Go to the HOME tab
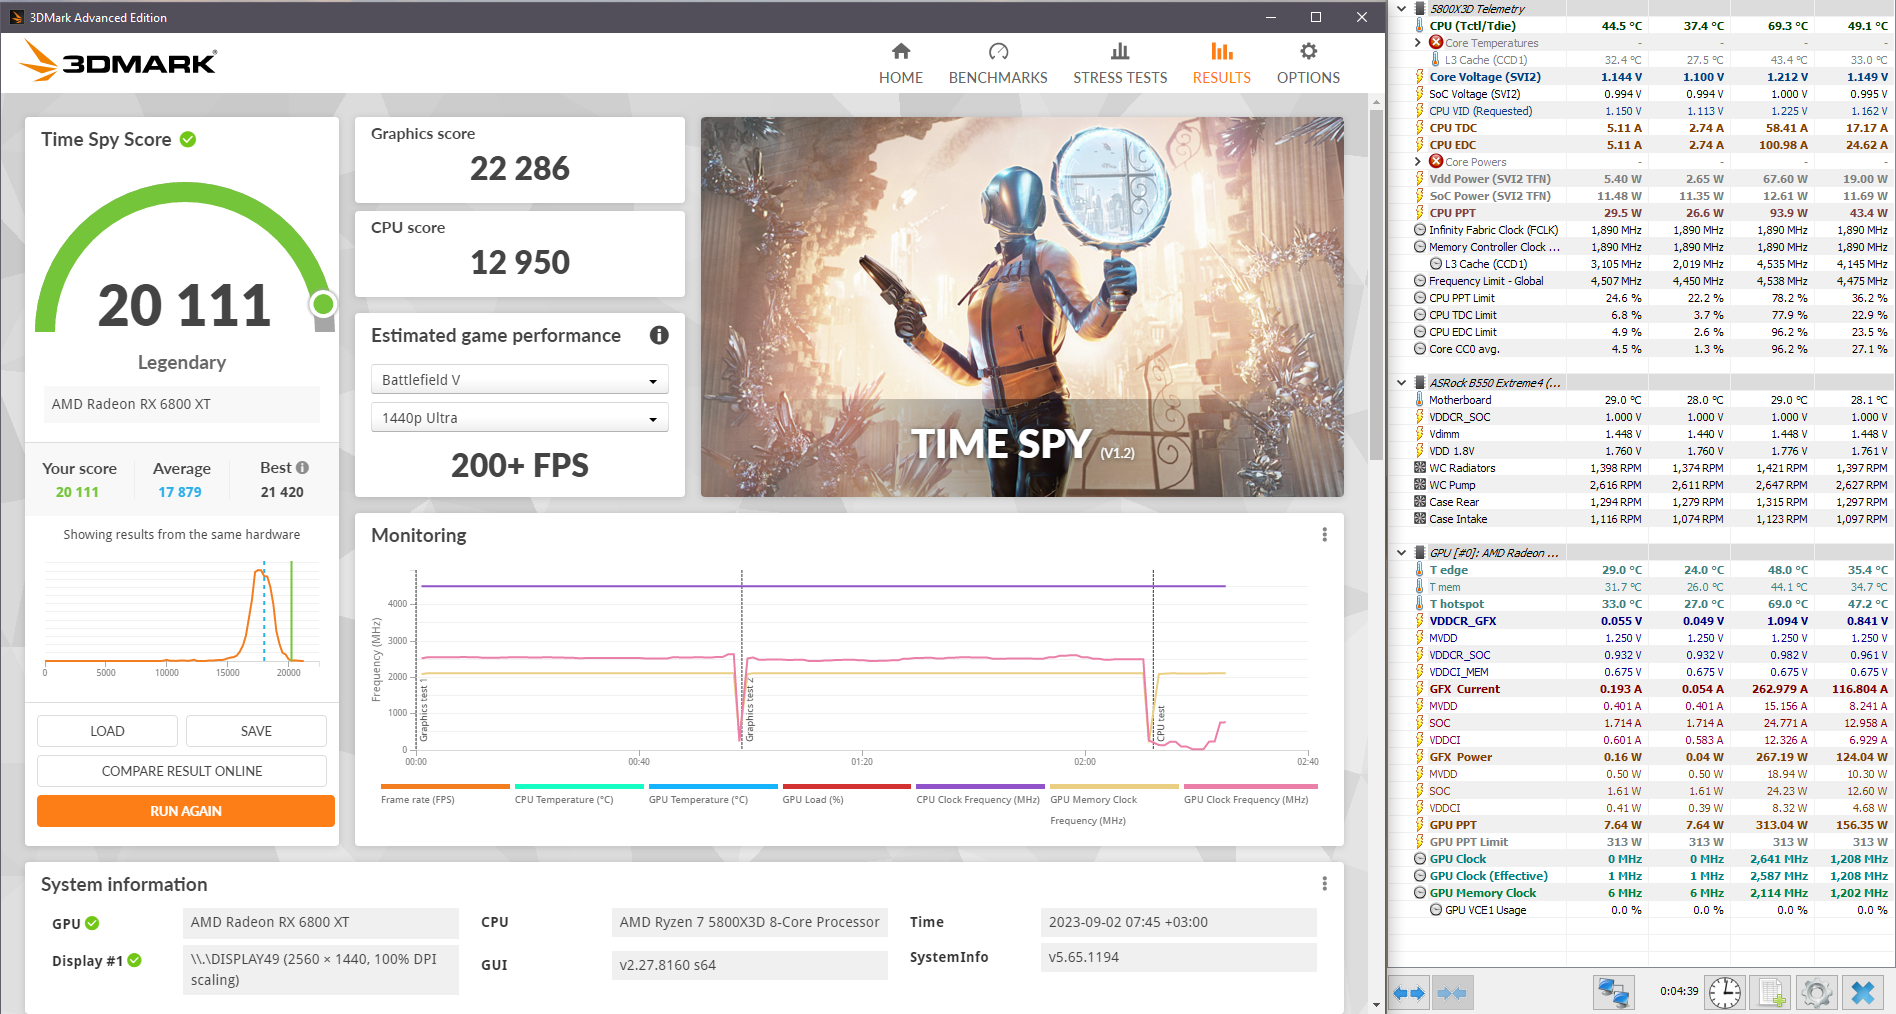Image resolution: width=1896 pixels, height=1014 pixels. [901, 64]
